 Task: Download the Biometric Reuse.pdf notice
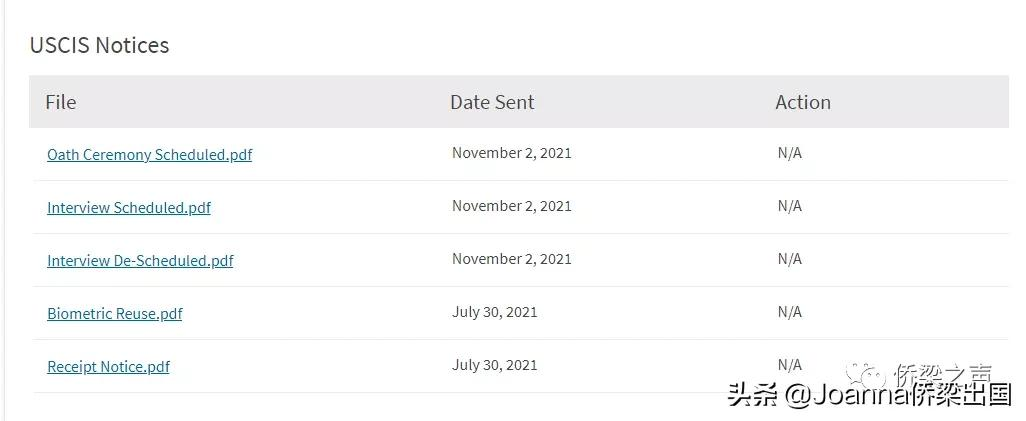[115, 314]
